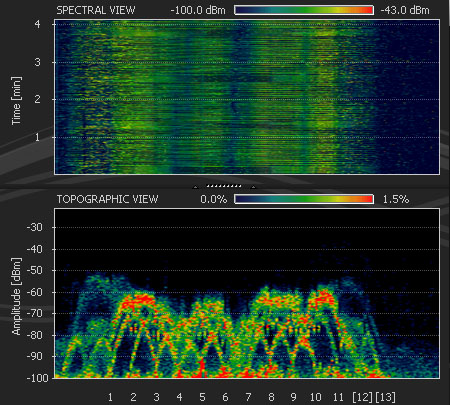450x405 pixels.
Task: Click the right collapse arrow on the pane splitter
Action: coord(253,188)
